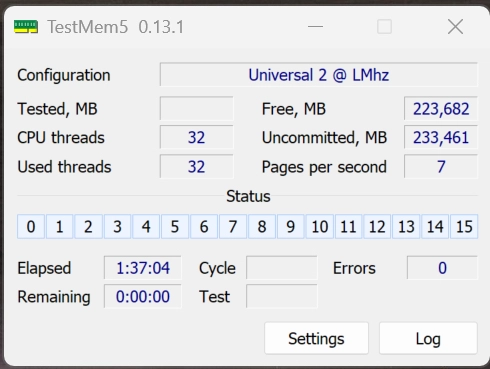Click the empty Cycle field

[x=282, y=268]
